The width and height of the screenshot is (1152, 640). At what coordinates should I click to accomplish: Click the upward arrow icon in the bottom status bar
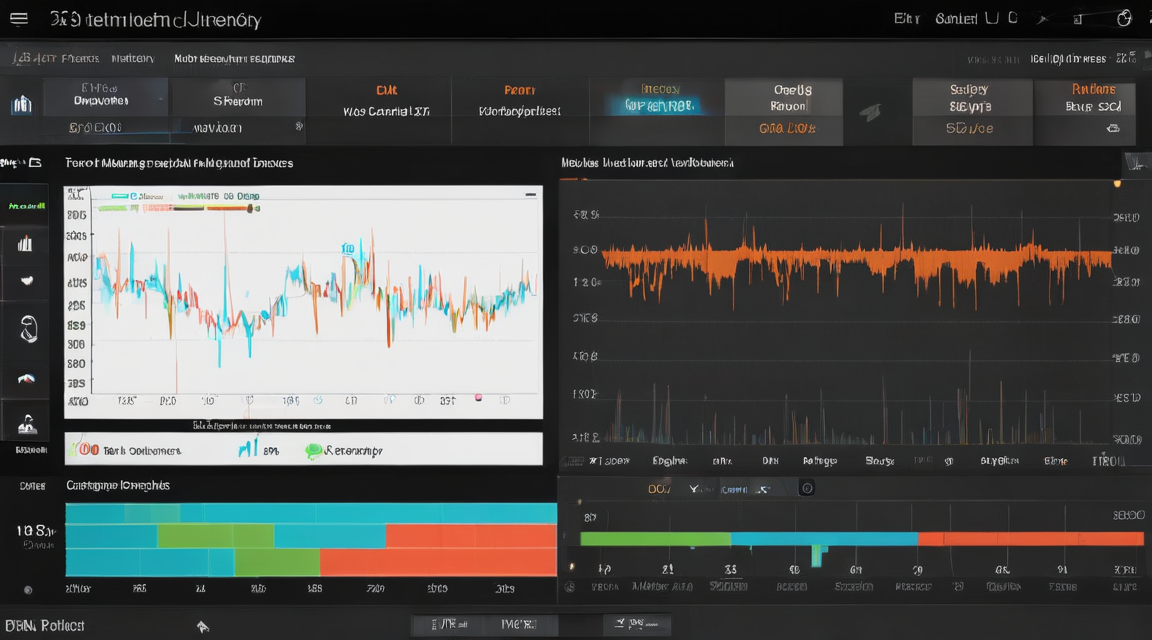point(203,626)
